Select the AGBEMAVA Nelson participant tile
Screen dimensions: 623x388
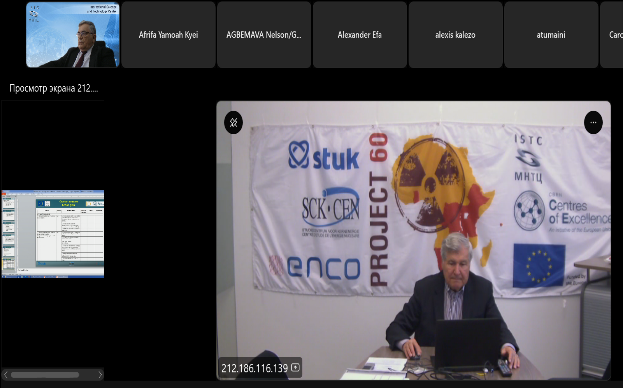pos(264,35)
